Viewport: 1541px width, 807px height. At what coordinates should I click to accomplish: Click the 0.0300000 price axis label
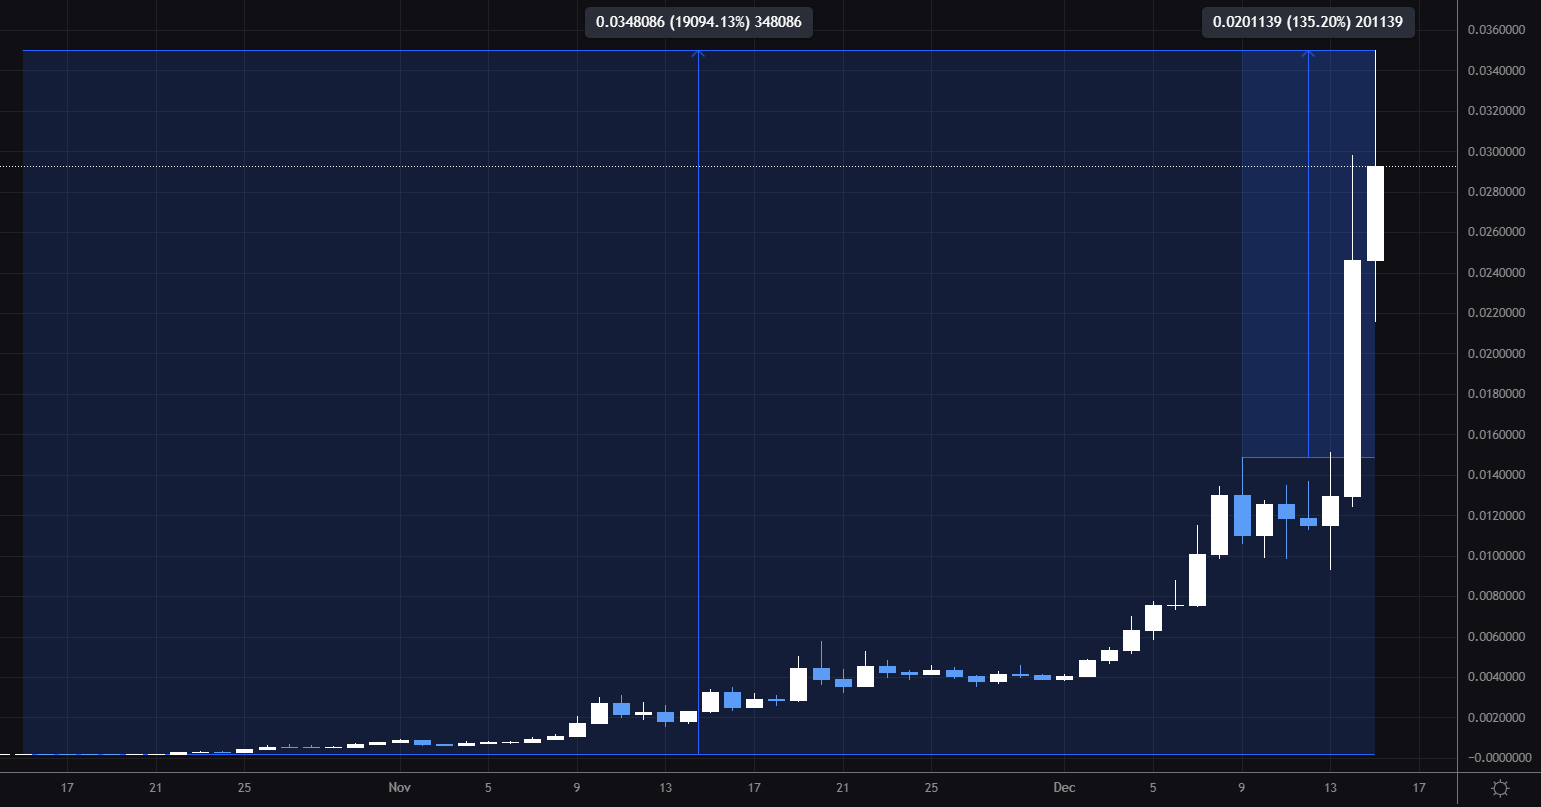click(1495, 151)
